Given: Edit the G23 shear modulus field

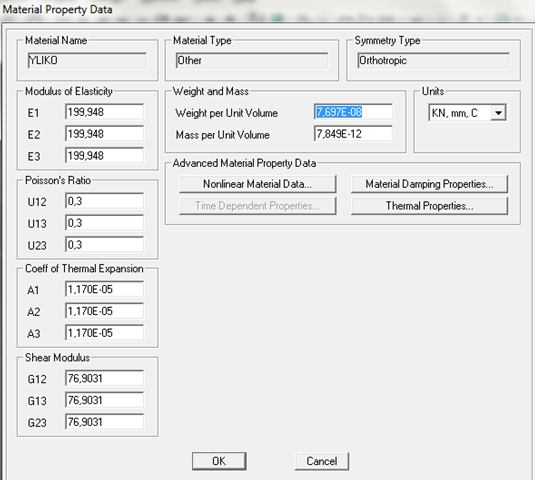Looking at the screenshot, I should pyautogui.click(x=104, y=422).
